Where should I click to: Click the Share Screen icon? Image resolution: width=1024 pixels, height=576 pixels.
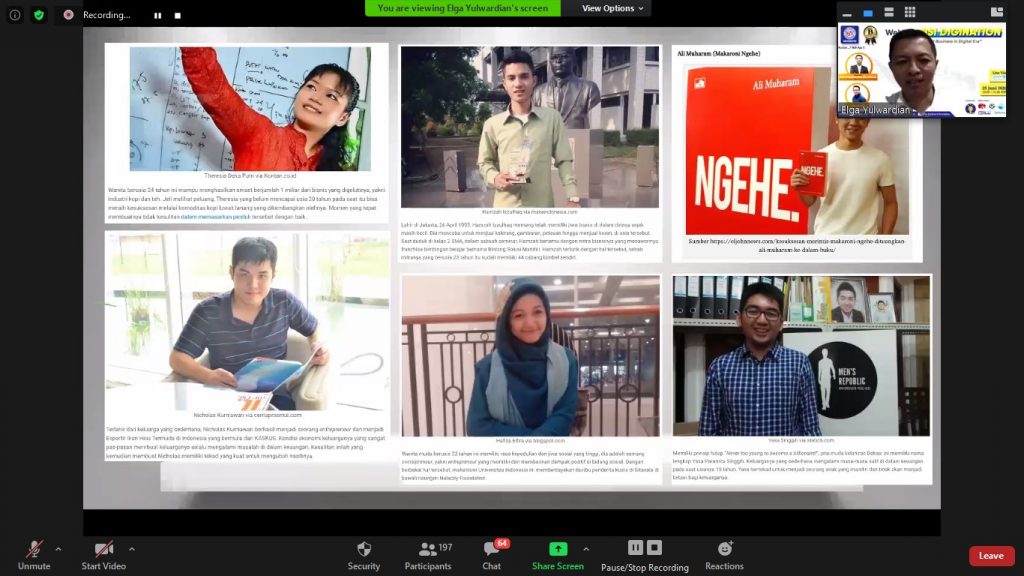coord(557,550)
